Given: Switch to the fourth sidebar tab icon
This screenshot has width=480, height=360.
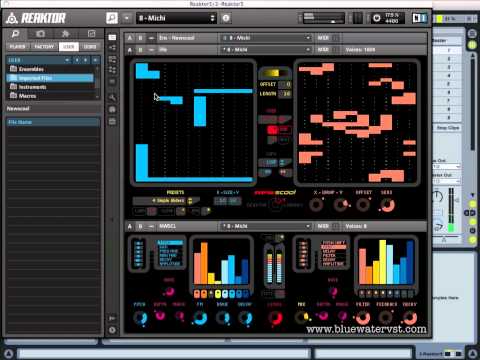Looking at the screenshot, I should coord(91,34).
